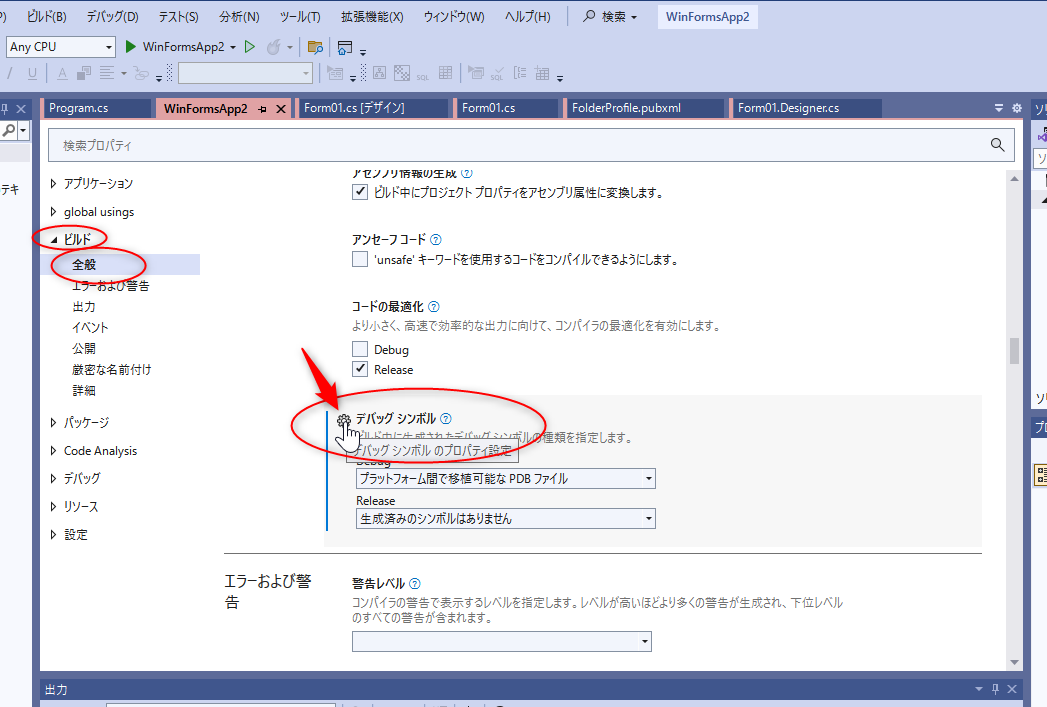1047x707 pixels.
Task: Enable the 'unsafe' keyword code checkbox
Action: point(360,260)
